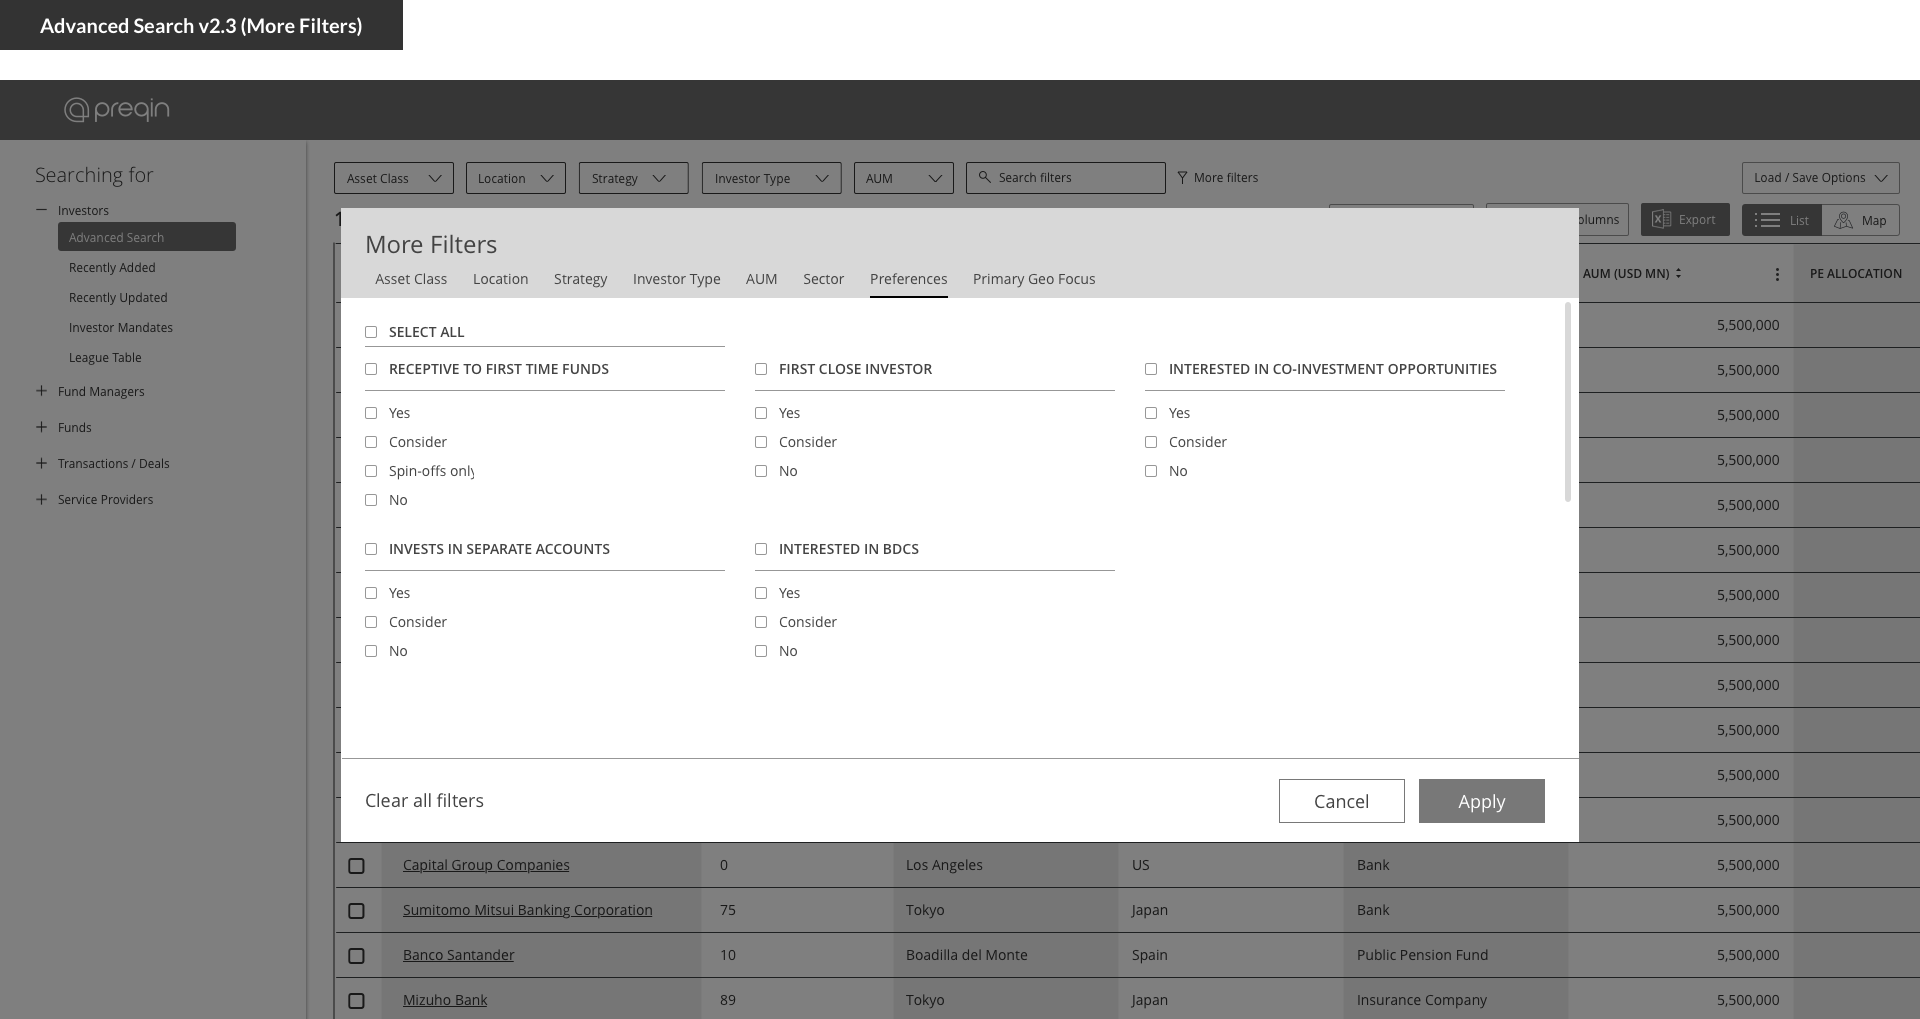
Task: Click the More filters funnel icon
Action: coord(1182,177)
